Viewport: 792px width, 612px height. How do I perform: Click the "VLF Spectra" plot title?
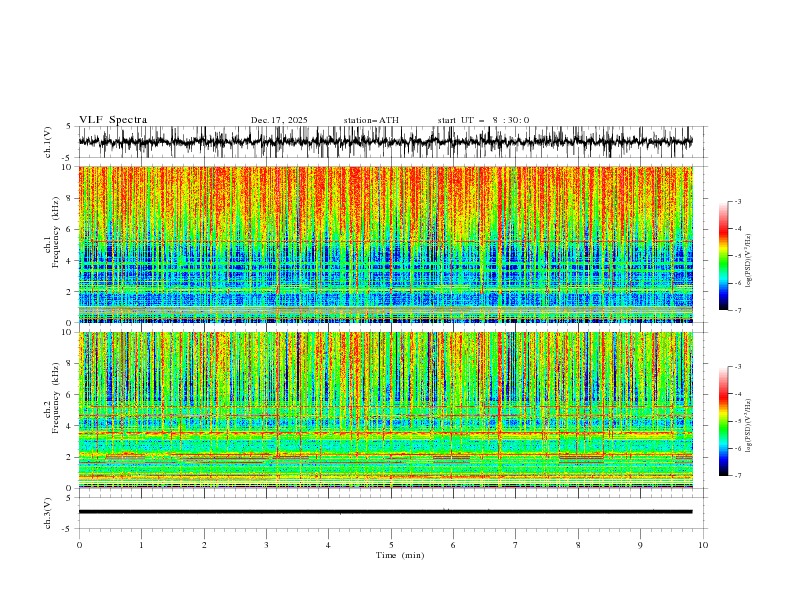[113, 120]
